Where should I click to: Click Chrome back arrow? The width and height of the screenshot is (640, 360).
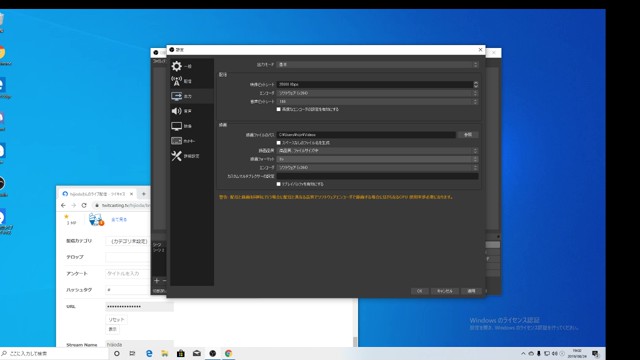[63, 205]
